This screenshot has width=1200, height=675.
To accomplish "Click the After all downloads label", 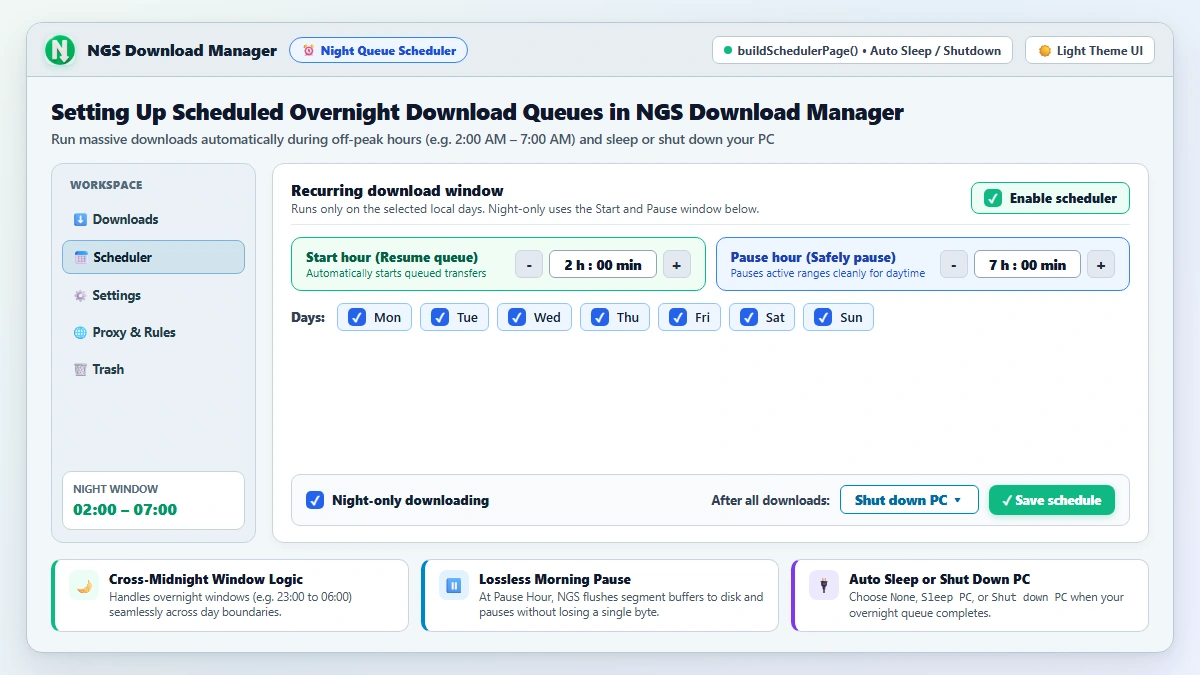I will (x=771, y=500).
